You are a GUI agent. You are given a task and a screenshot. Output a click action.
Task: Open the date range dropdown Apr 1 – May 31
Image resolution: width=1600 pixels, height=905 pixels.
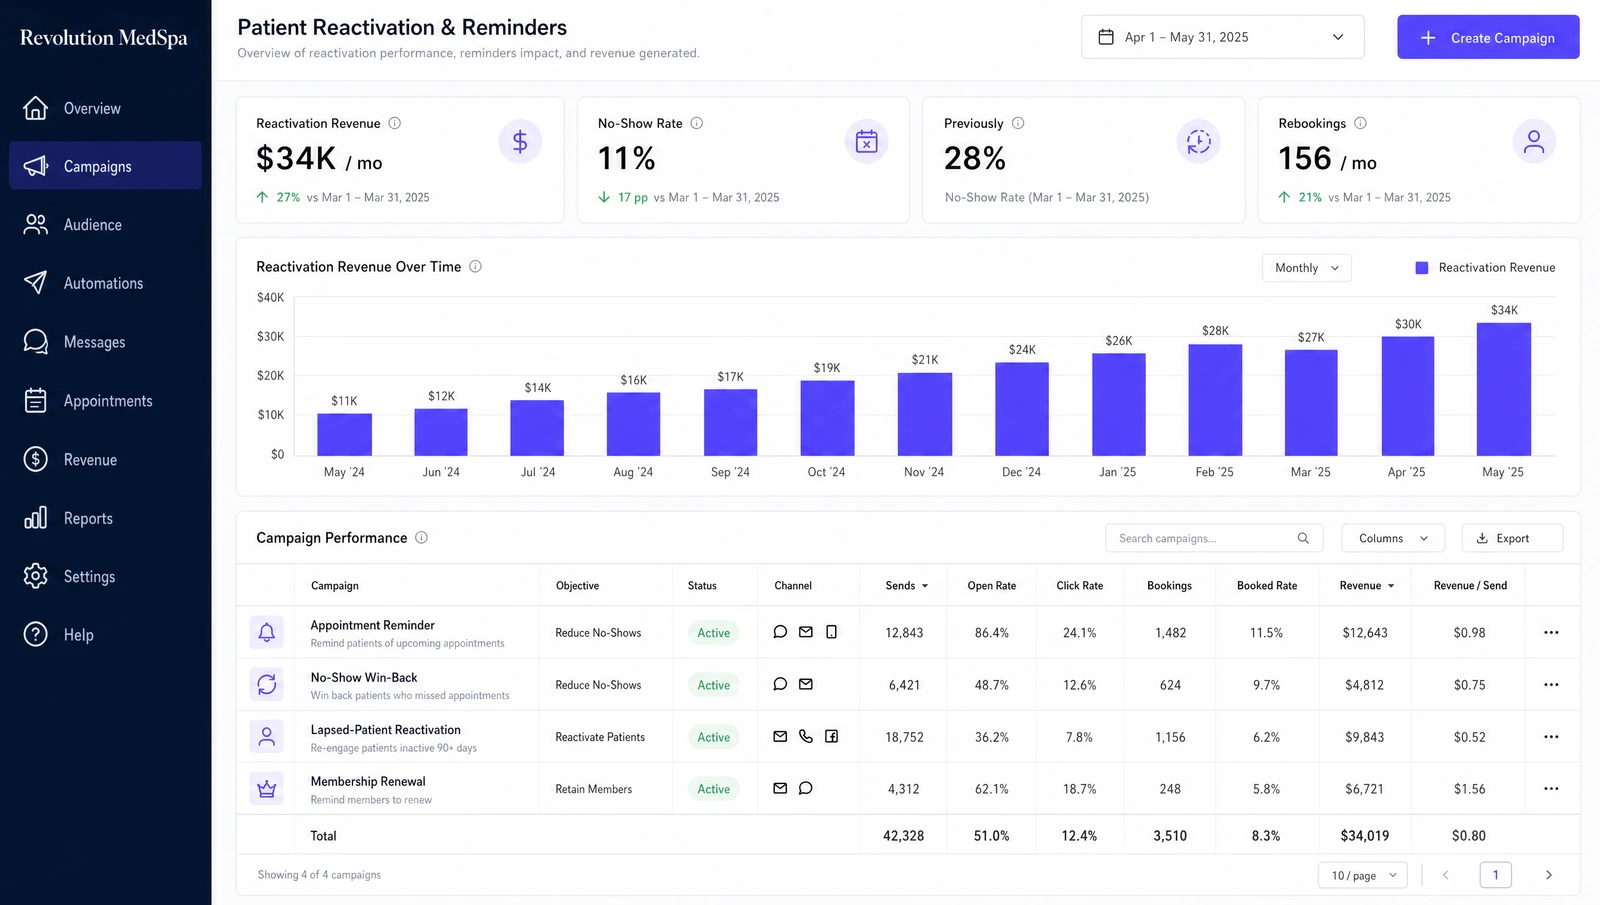(1223, 37)
